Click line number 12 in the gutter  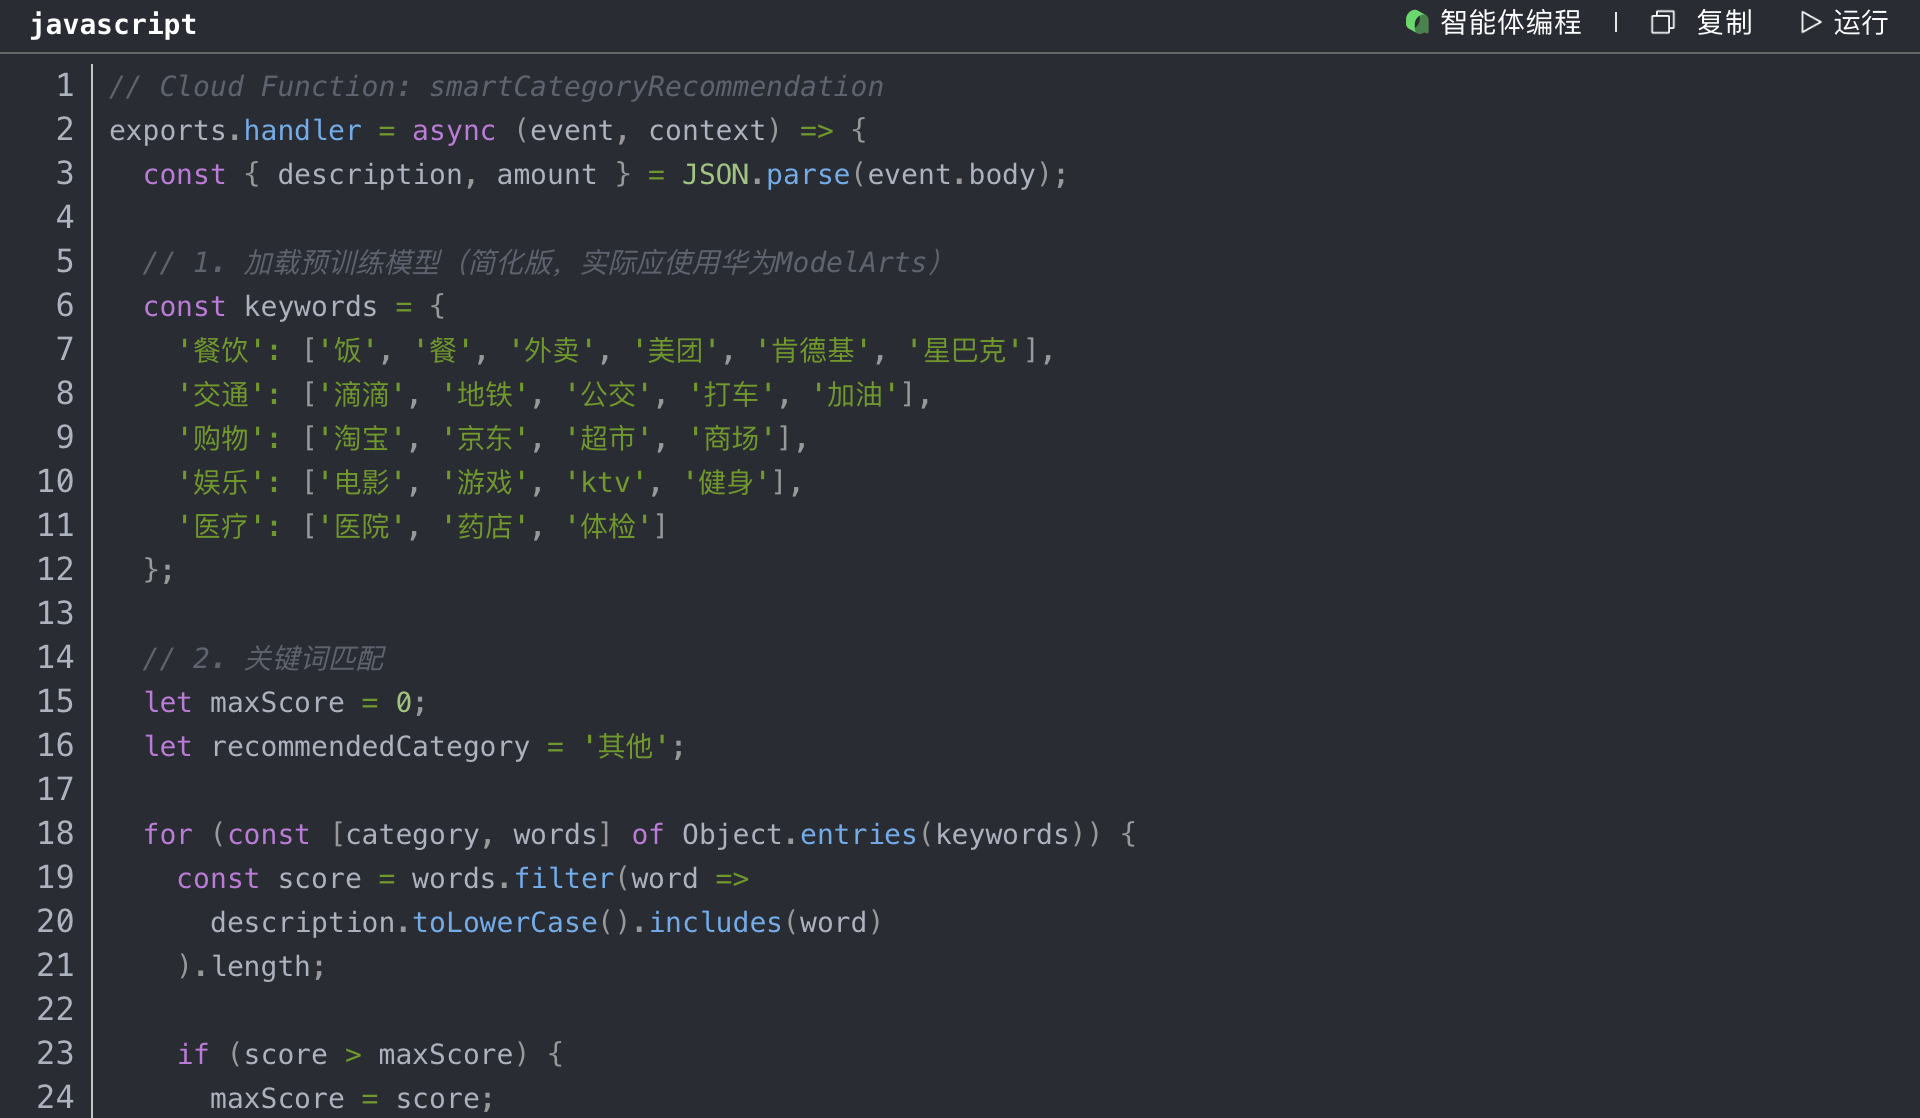click(x=55, y=570)
